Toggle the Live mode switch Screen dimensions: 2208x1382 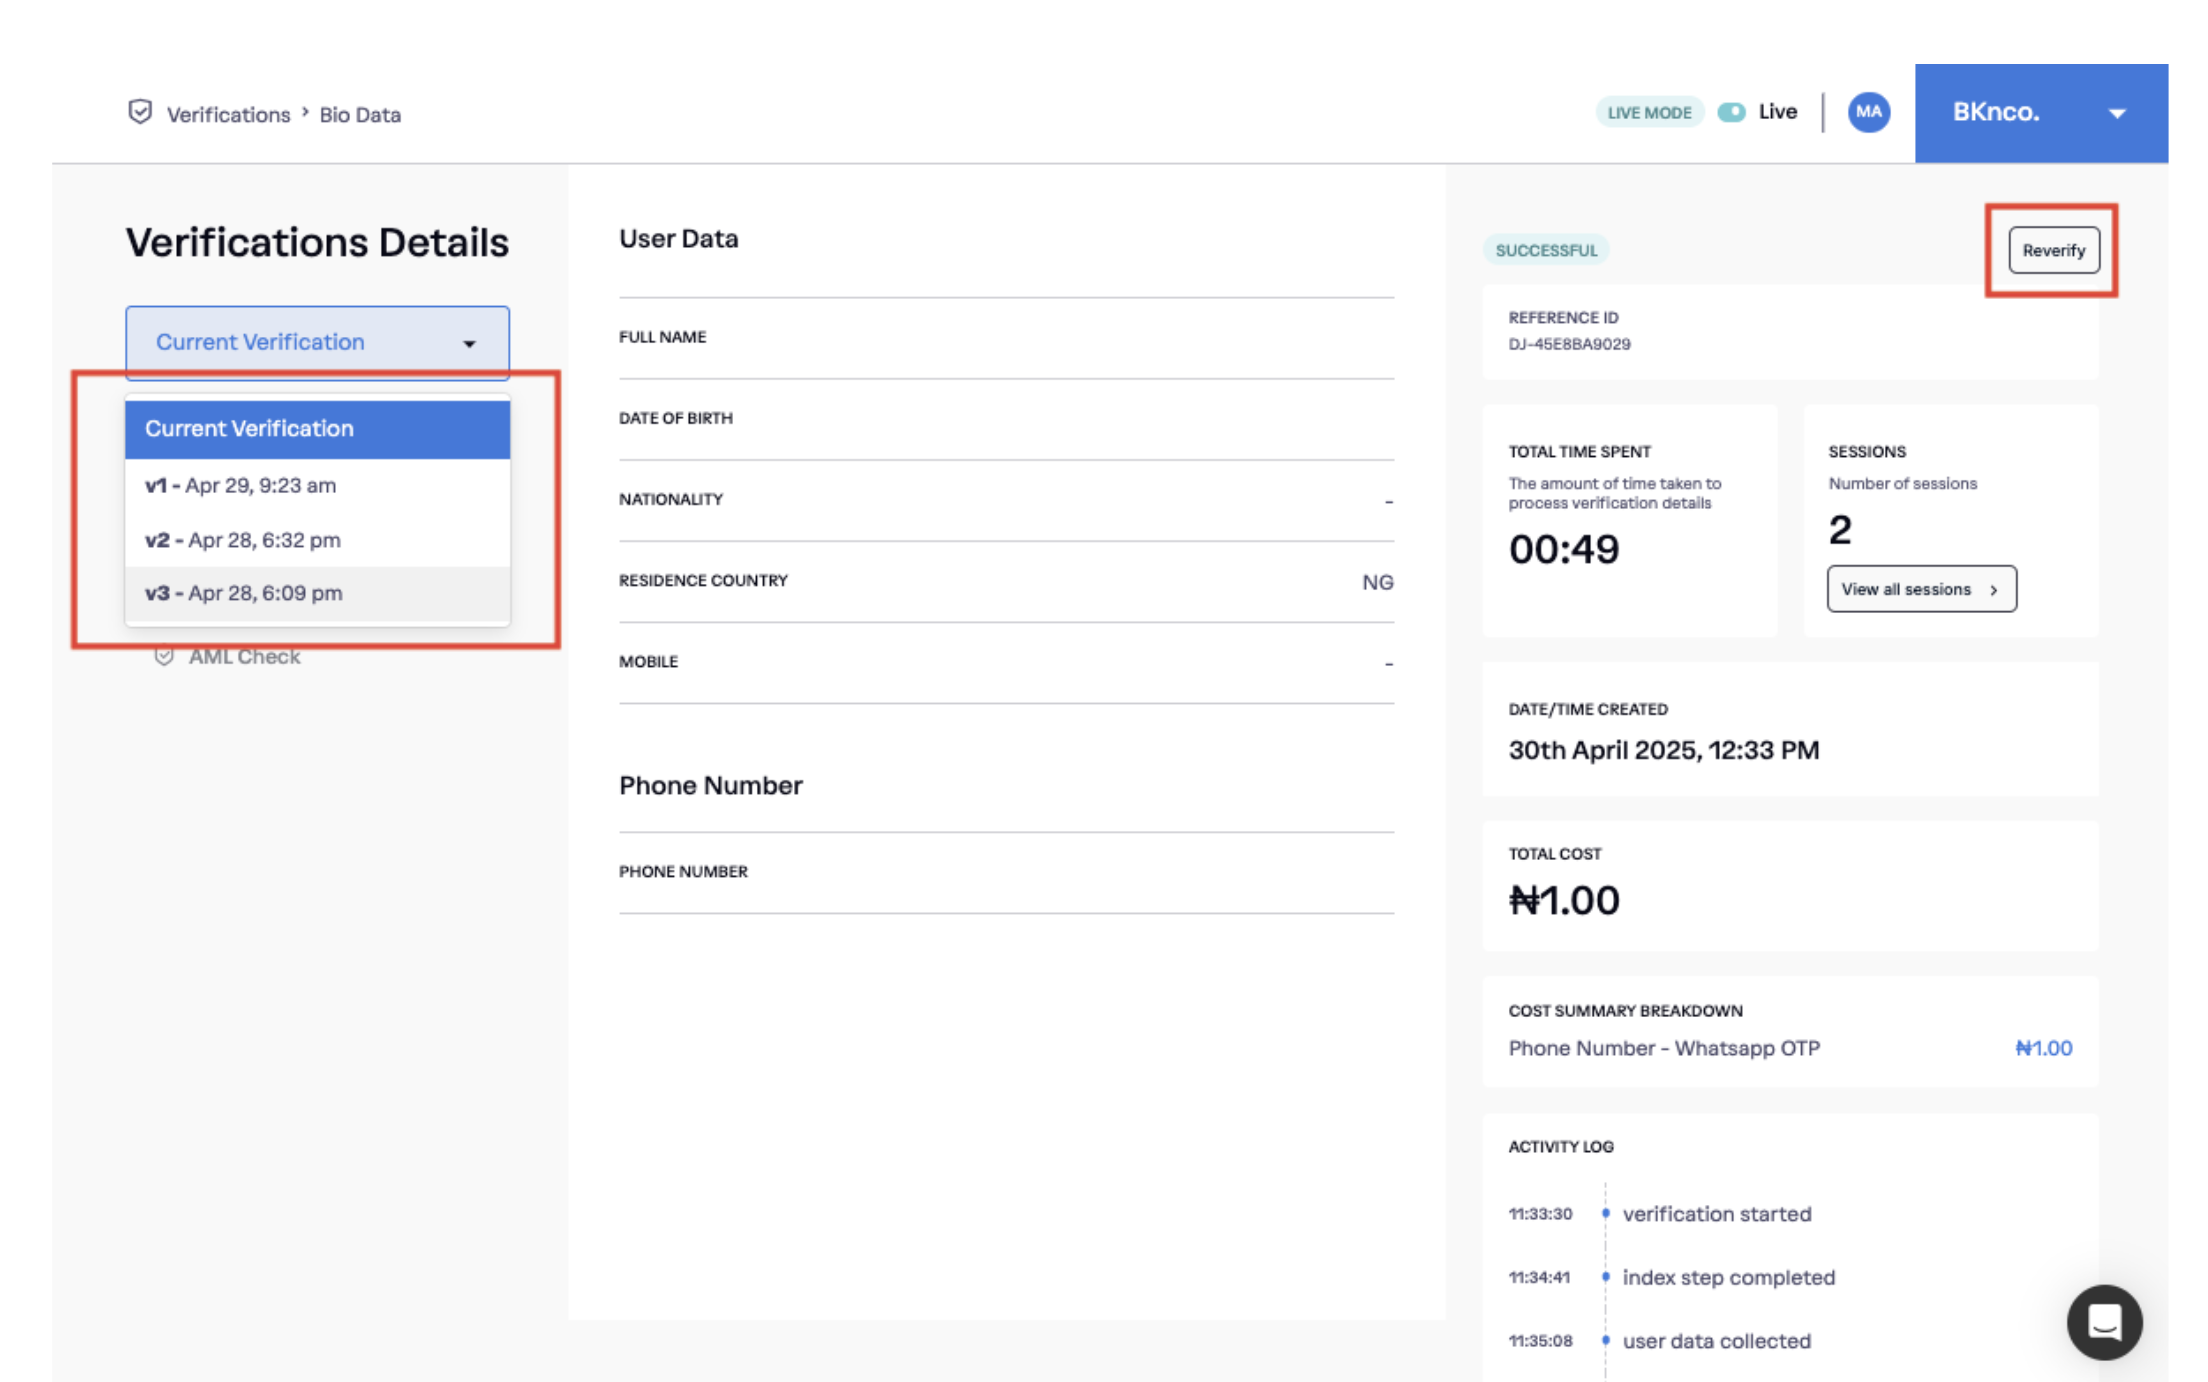1731,112
